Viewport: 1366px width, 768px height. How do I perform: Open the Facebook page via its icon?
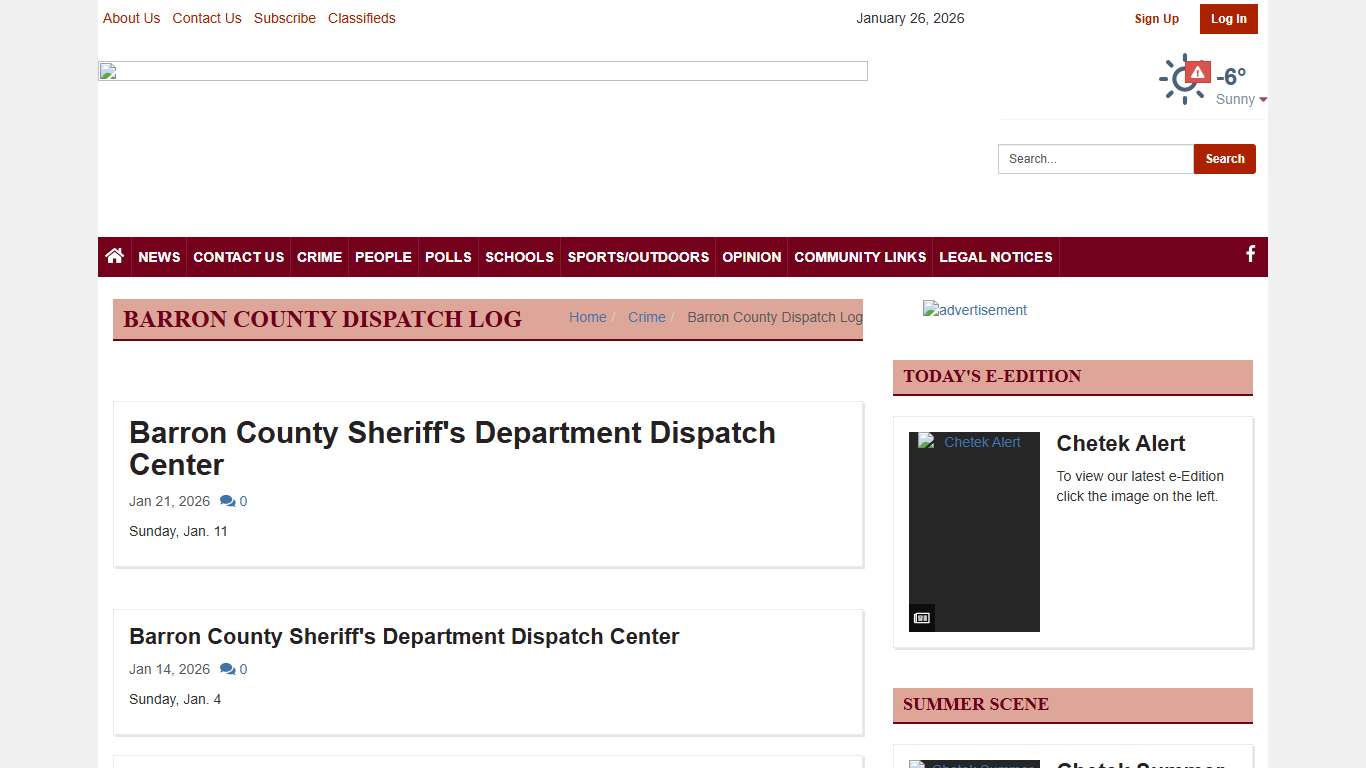coord(1249,254)
